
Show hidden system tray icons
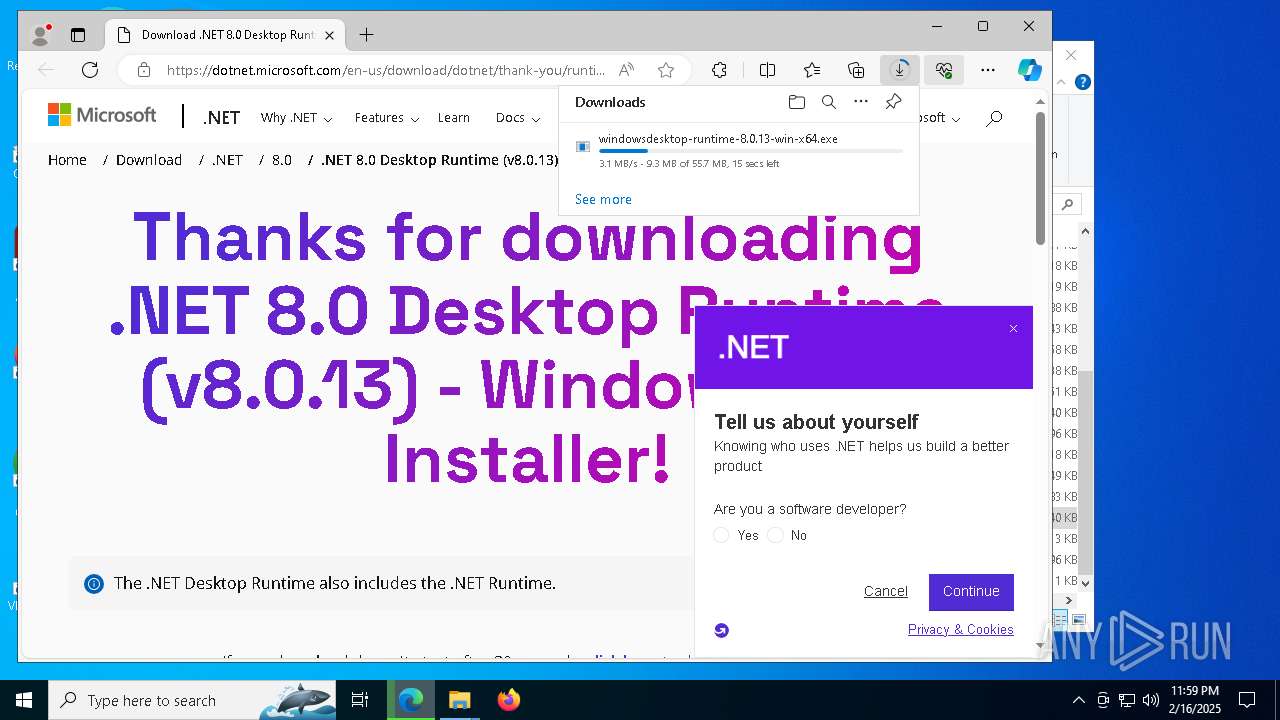pyautogui.click(x=1078, y=700)
